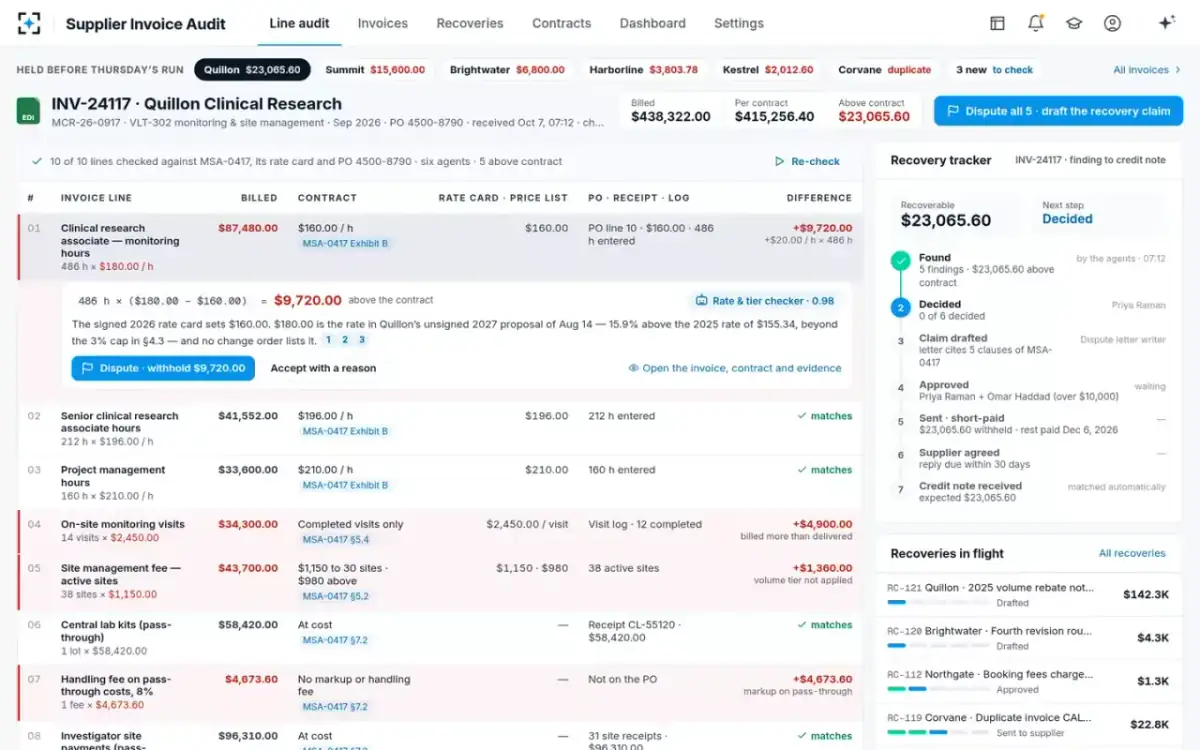Select the Summit $15,600.00 chip
Image resolution: width=1200 pixels, height=750 pixels.
point(375,70)
